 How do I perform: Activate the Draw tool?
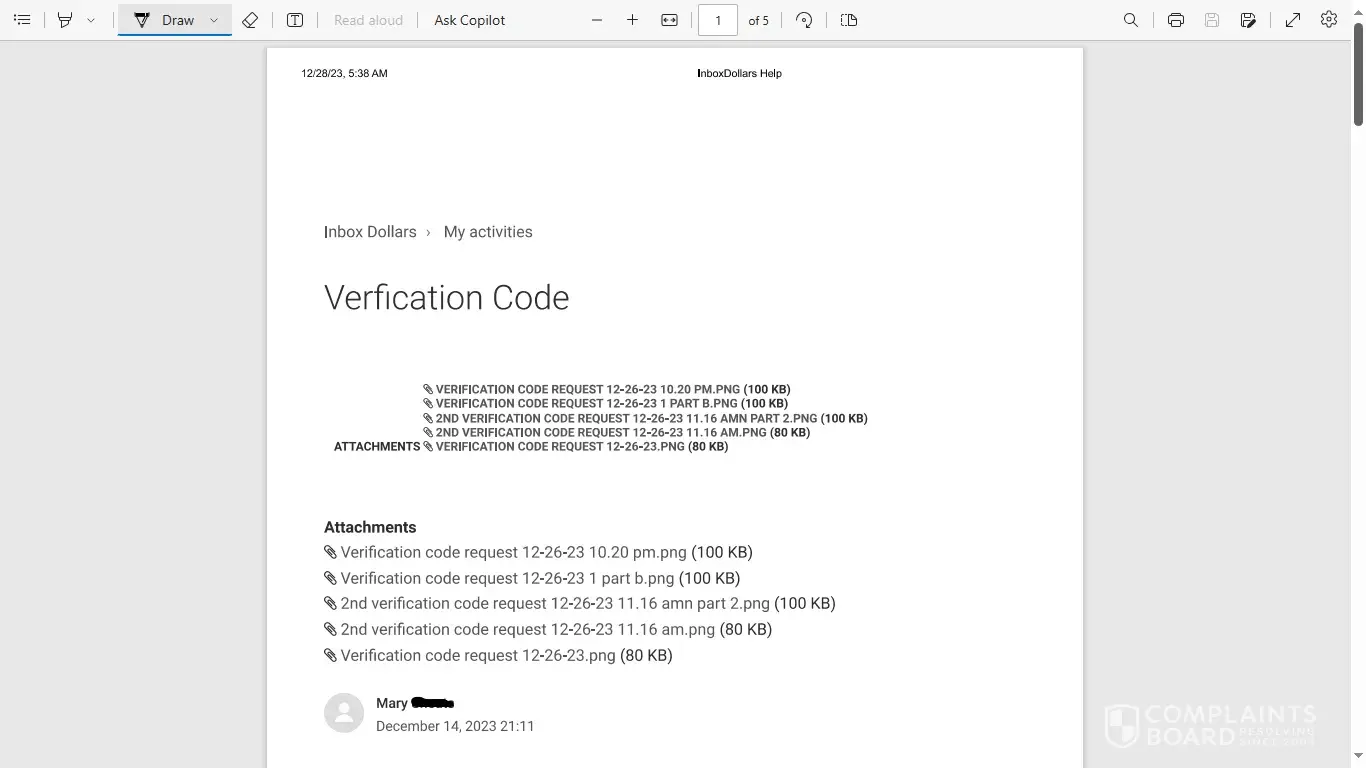pos(164,20)
